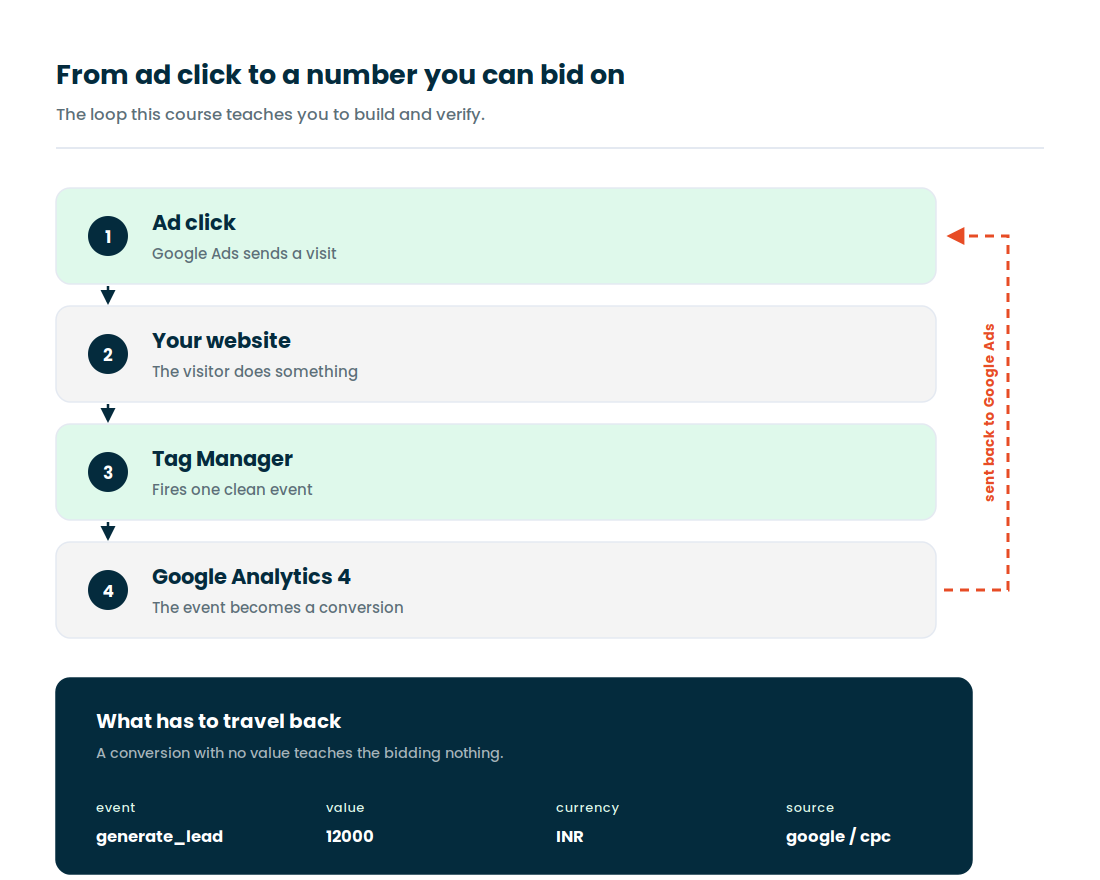Click the 'value' field label

click(x=345, y=808)
